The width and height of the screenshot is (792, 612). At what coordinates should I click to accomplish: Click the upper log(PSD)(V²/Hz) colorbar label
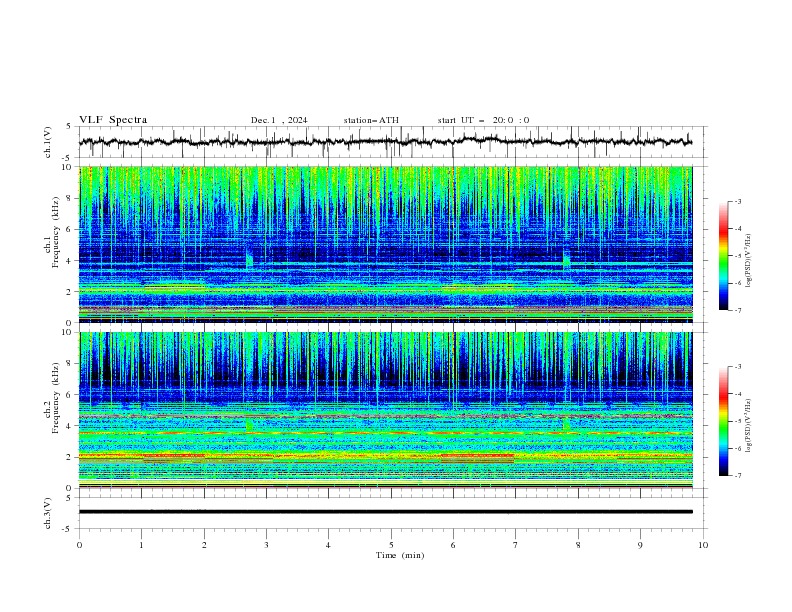tap(748, 261)
